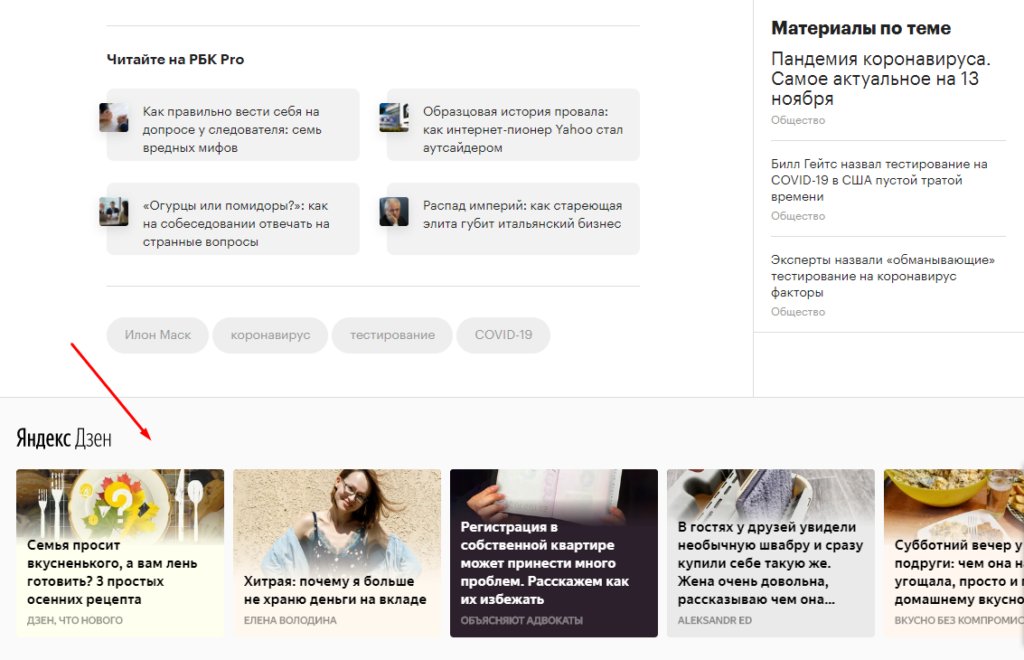Open Елена Володина card about deposits
The image size is (1024, 660).
click(337, 552)
